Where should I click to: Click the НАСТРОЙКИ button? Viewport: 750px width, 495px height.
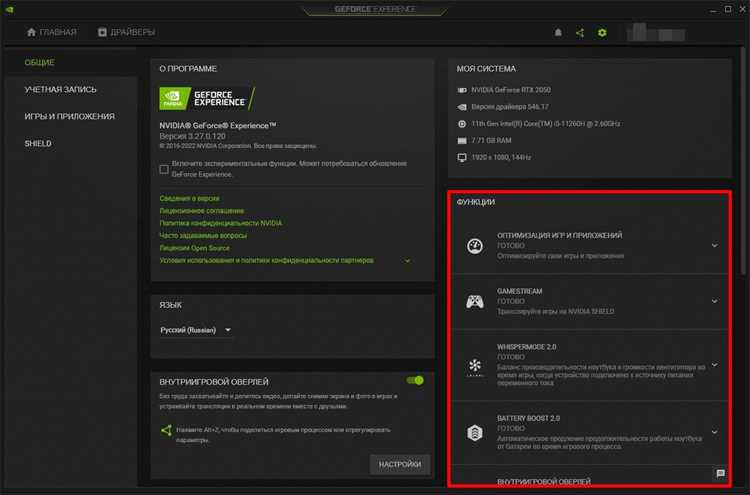tap(400, 464)
